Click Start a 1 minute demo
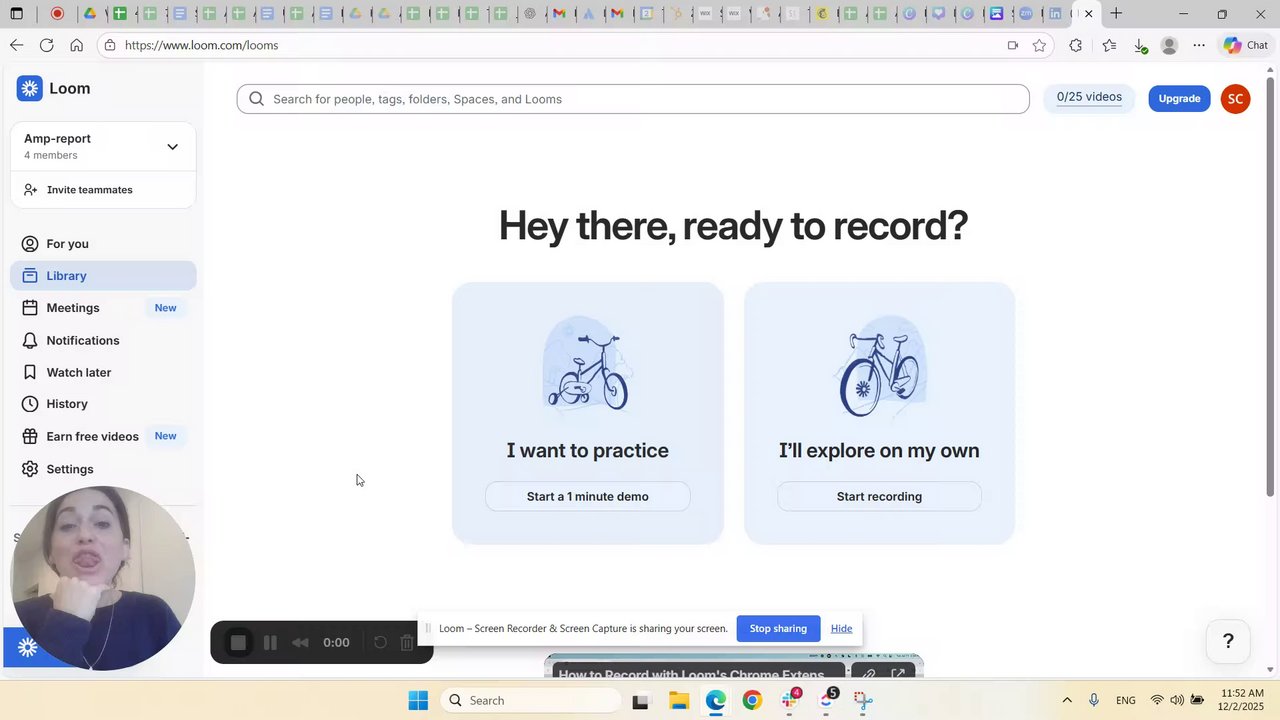Viewport: 1280px width, 720px height. click(x=588, y=496)
